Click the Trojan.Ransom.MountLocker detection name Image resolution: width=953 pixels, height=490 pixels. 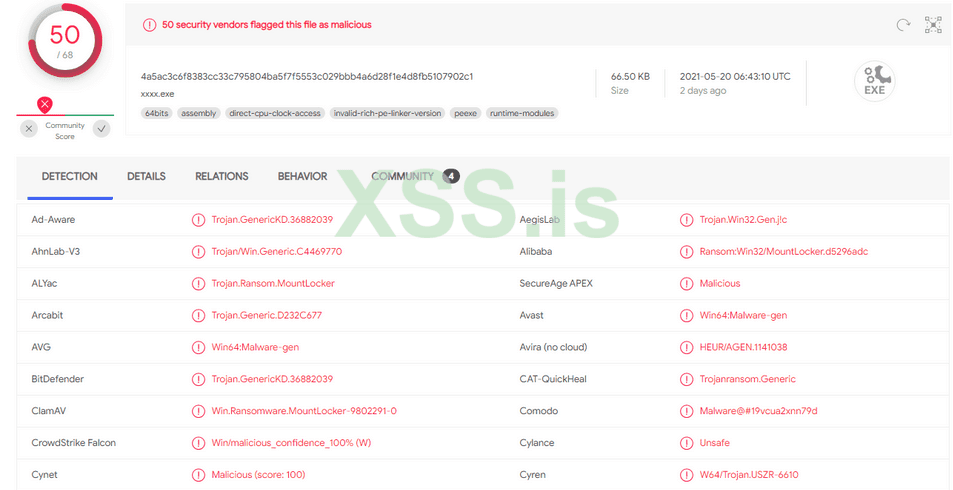click(273, 283)
